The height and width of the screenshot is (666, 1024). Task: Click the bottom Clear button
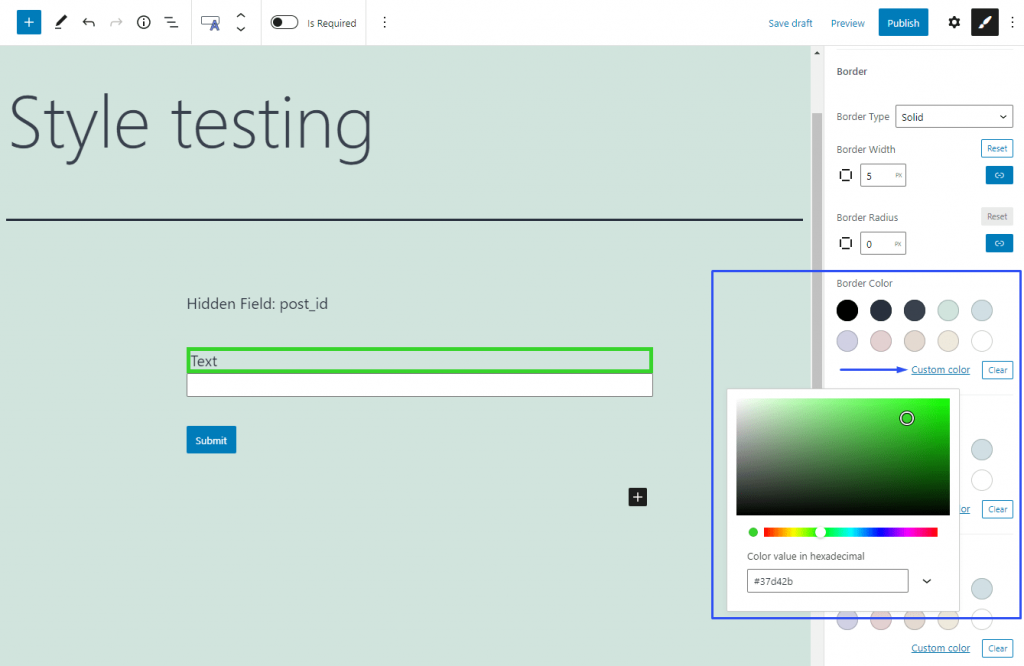(x=997, y=648)
